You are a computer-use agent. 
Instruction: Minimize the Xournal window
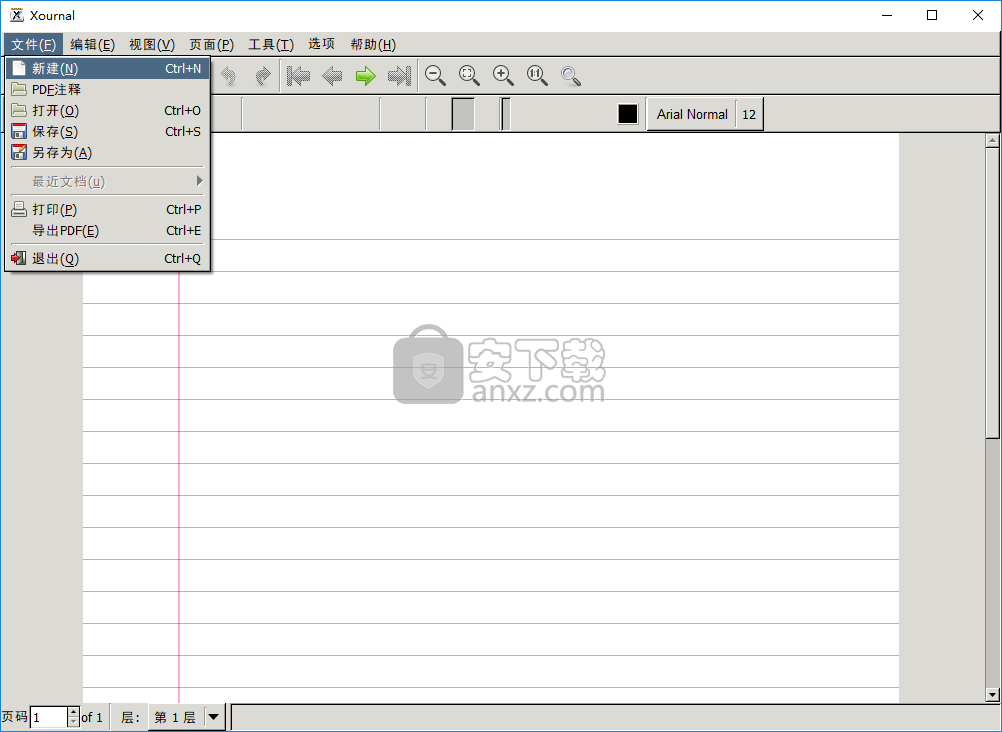pos(887,15)
